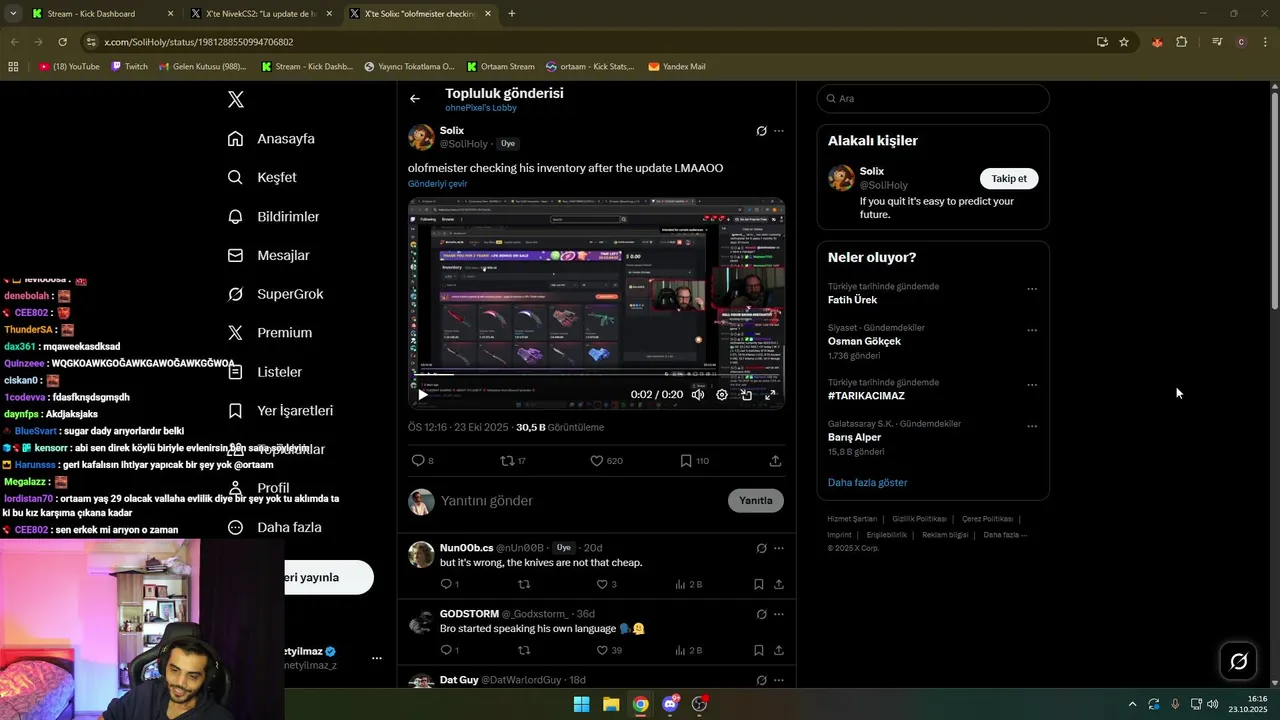Image resolution: width=1280 pixels, height=720 pixels.
Task: Open a new browser tab
Action: 512,14
